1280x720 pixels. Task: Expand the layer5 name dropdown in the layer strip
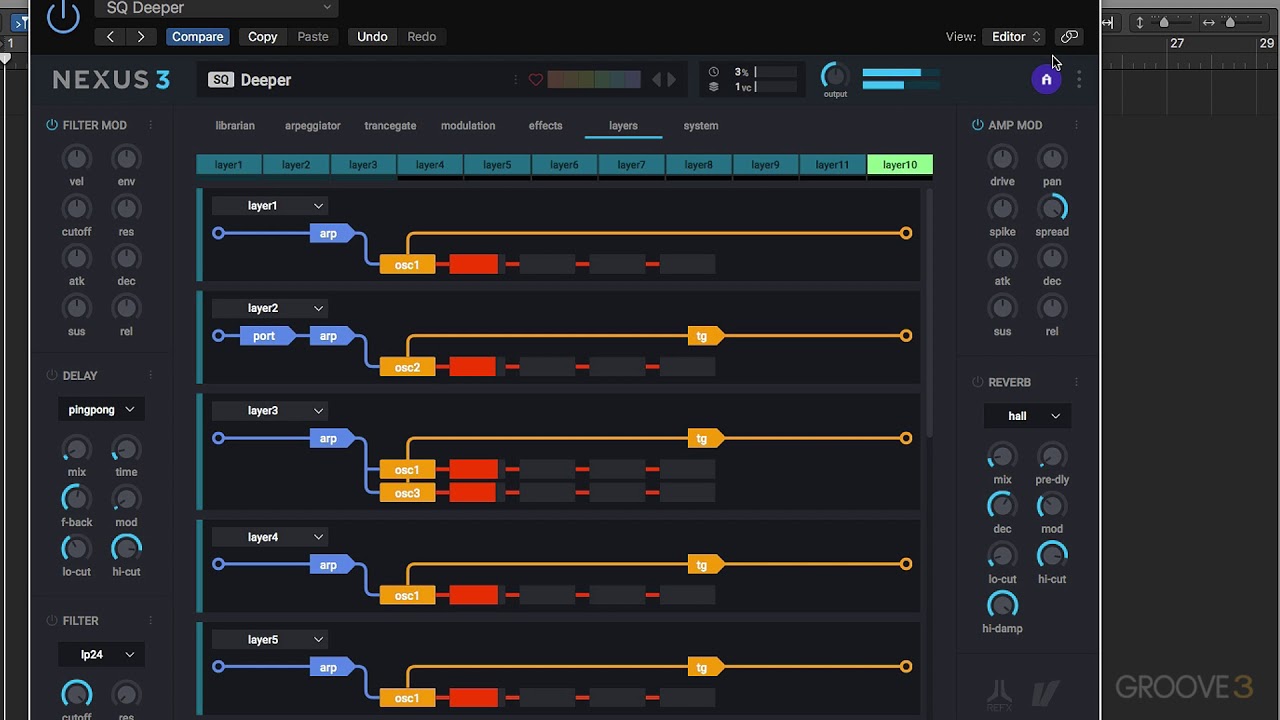coord(271,640)
